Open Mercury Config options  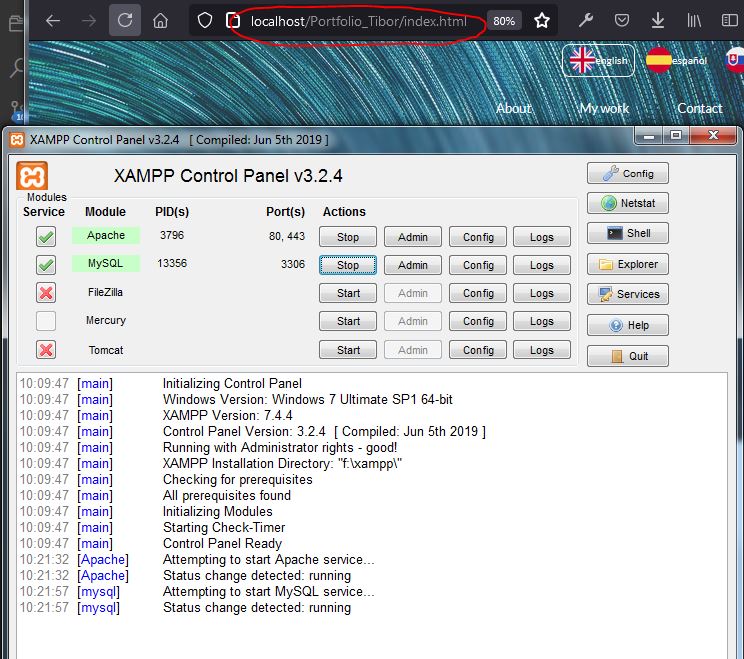pyautogui.click(x=478, y=321)
